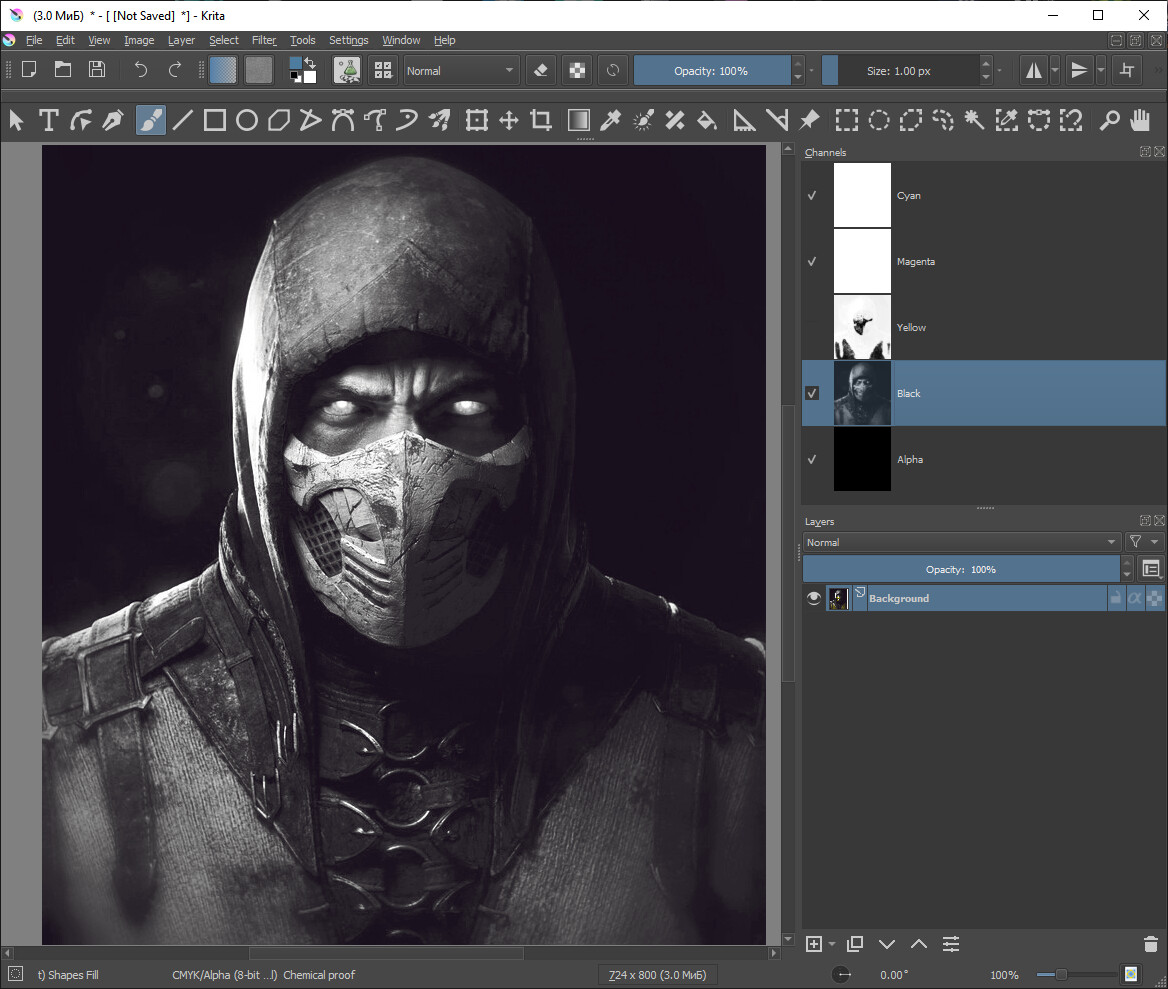Hide the Background layer via eye icon
Viewport: 1168px width, 989px height.
(x=814, y=598)
